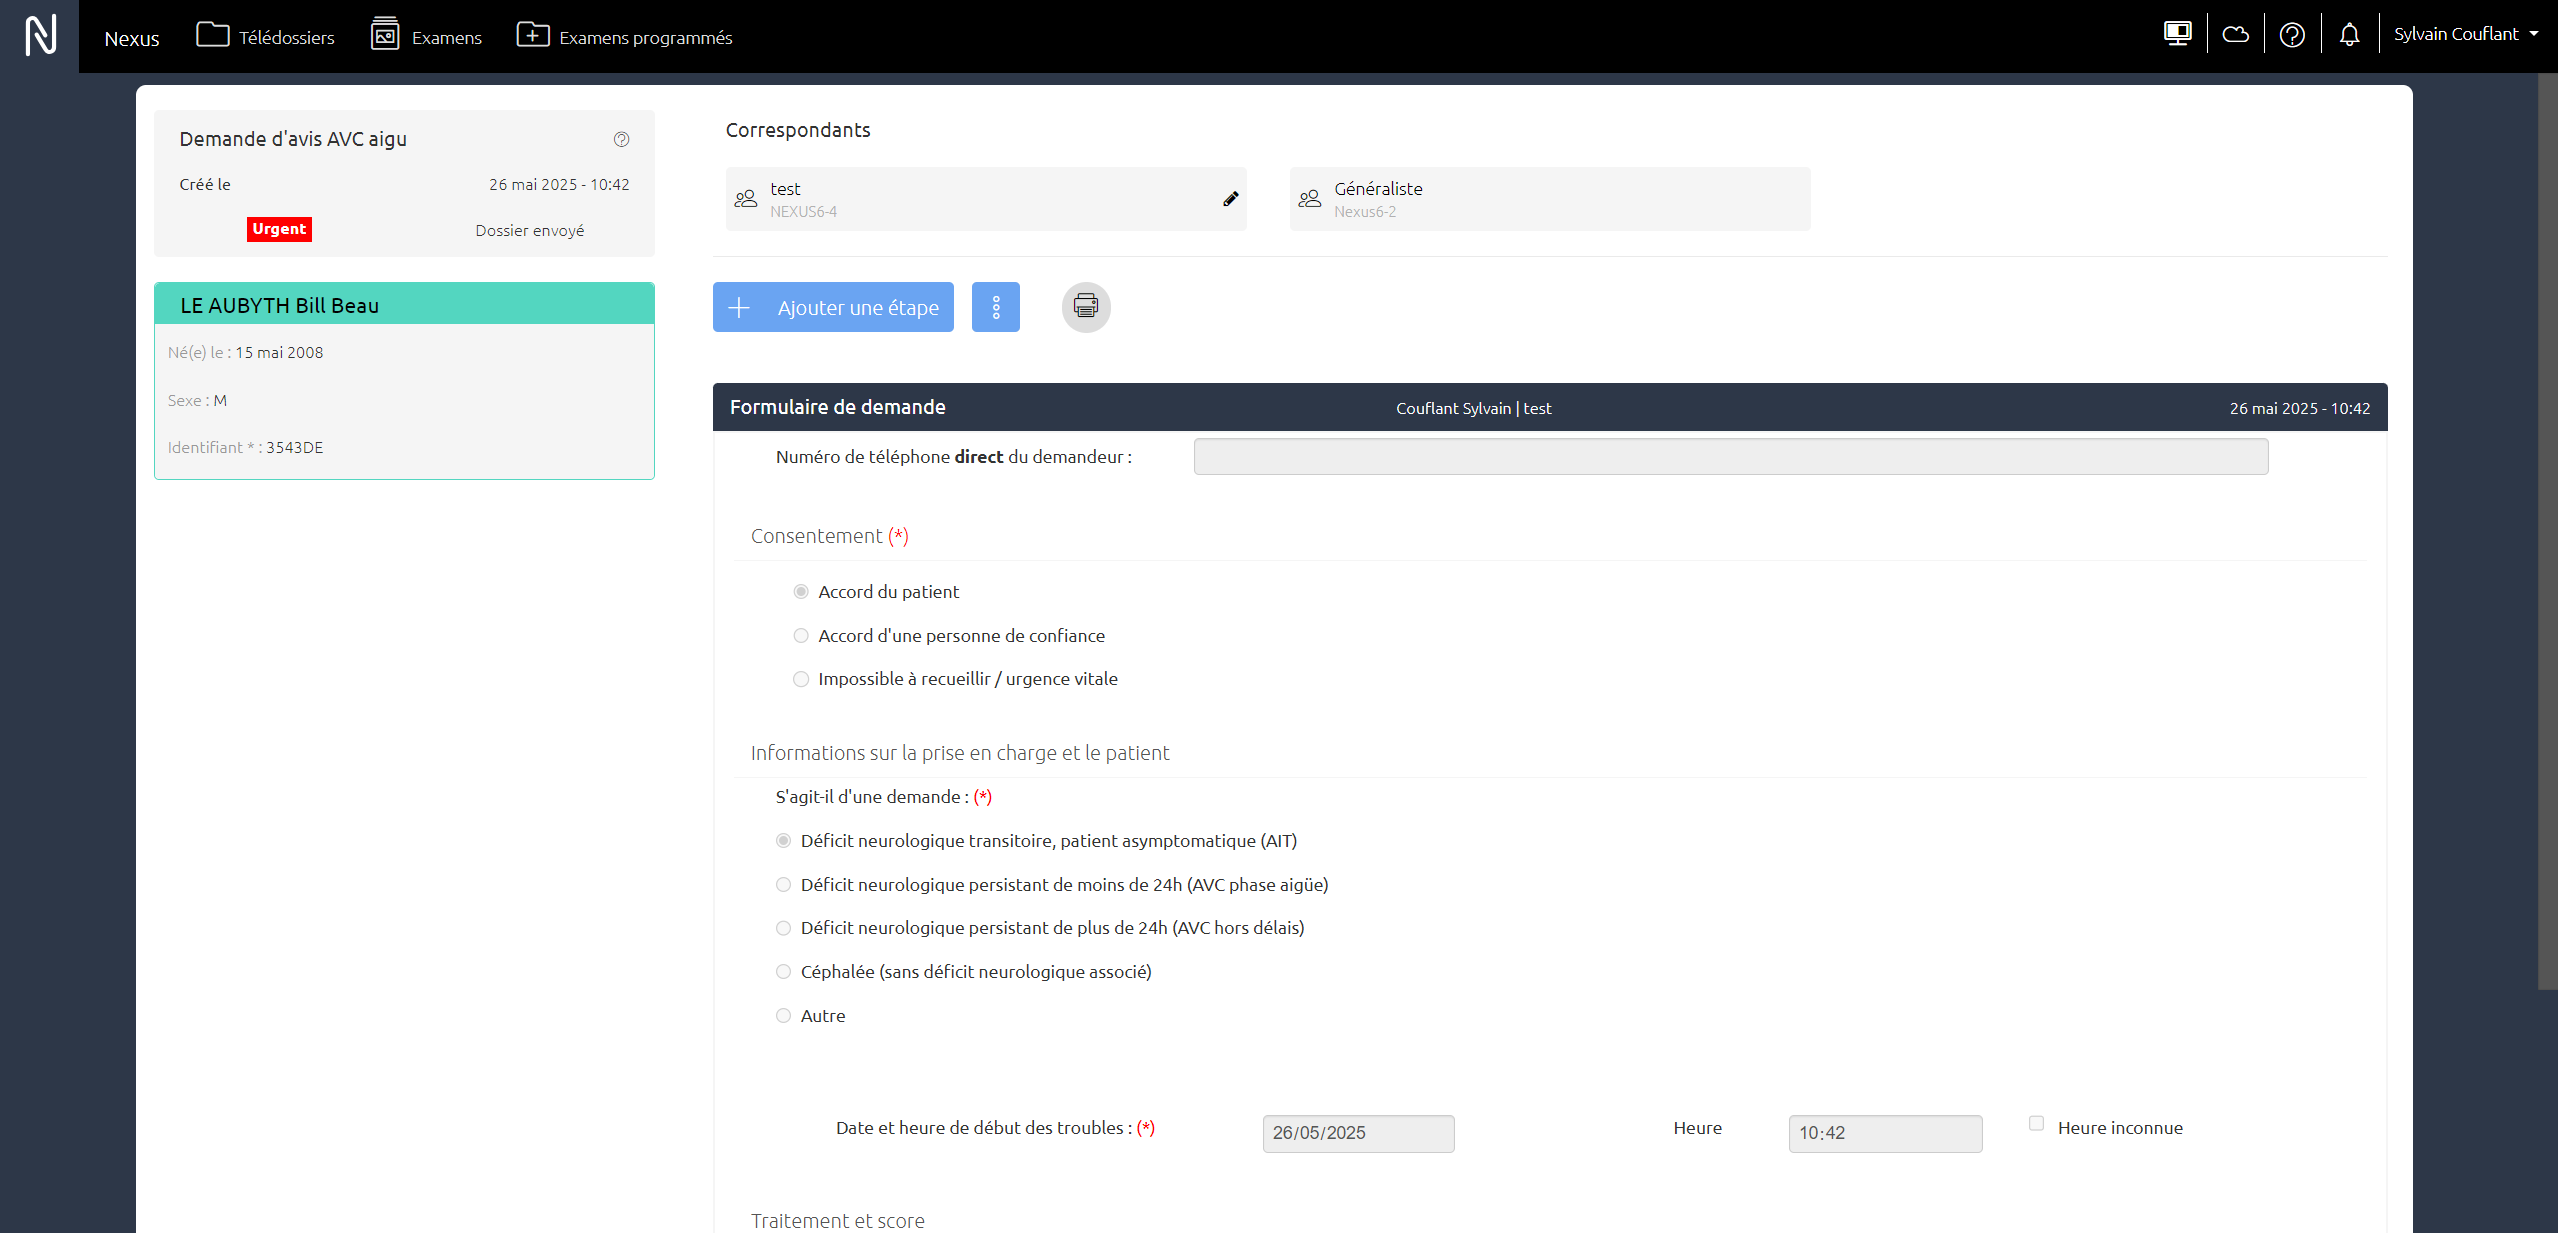Toggle the Heure inconnue checkbox

2036,1124
